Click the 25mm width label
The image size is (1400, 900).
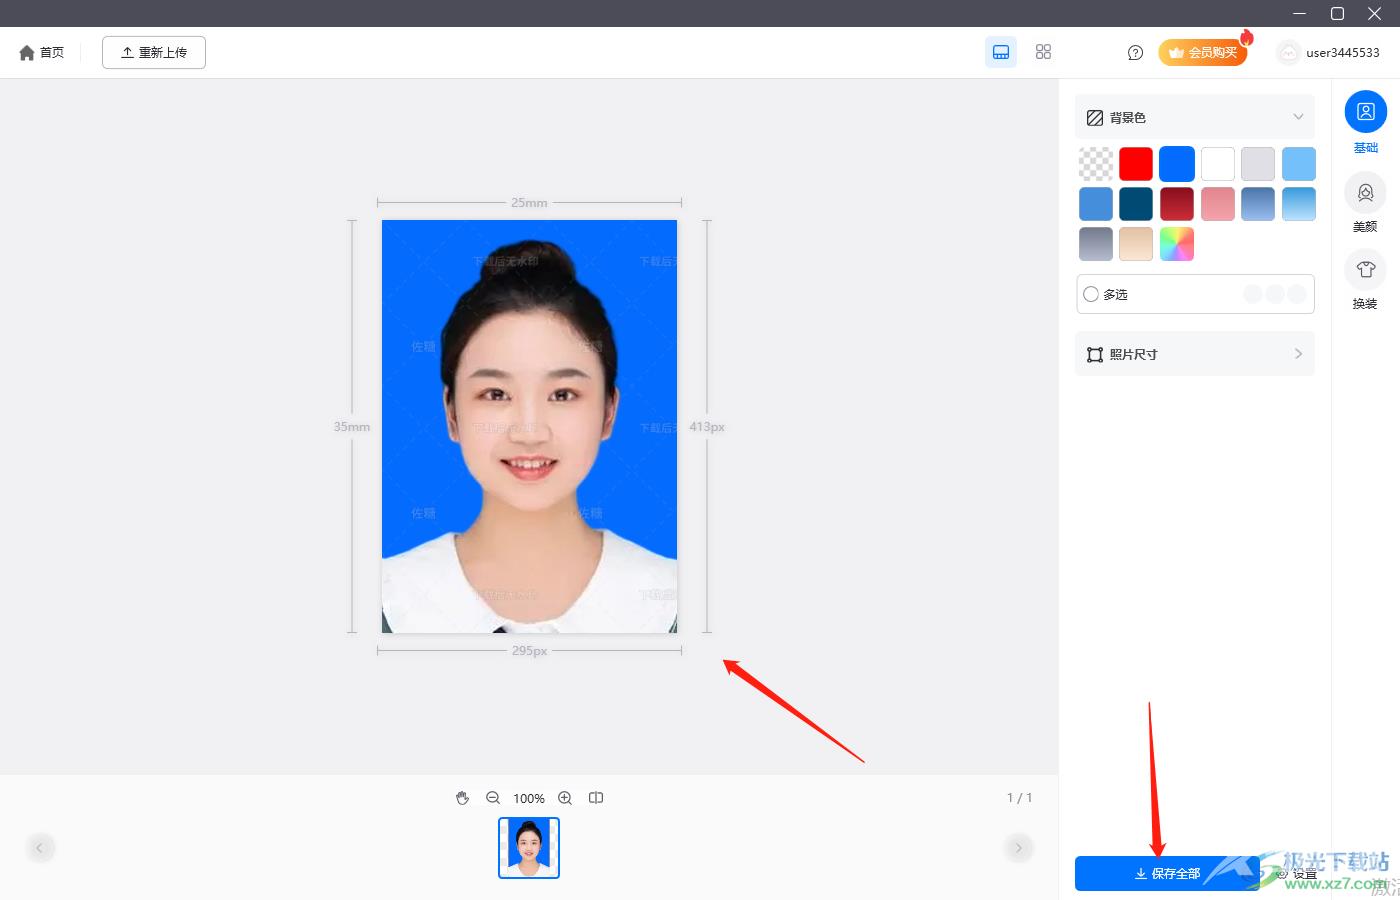click(529, 203)
